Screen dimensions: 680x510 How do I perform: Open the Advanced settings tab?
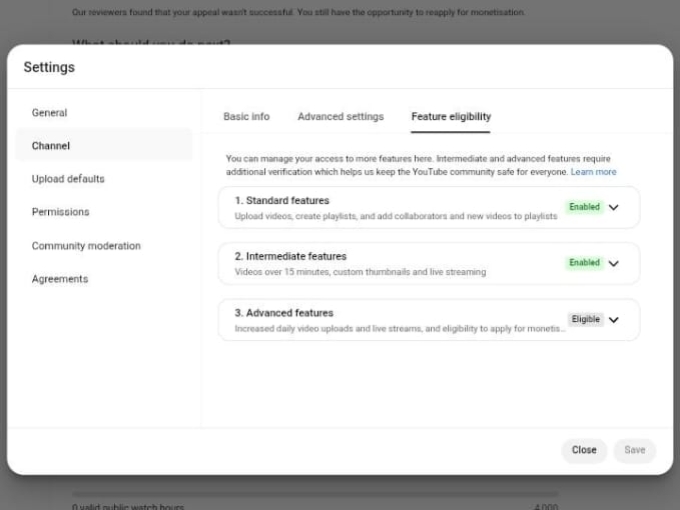pyautogui.click(x=340, y=117)
